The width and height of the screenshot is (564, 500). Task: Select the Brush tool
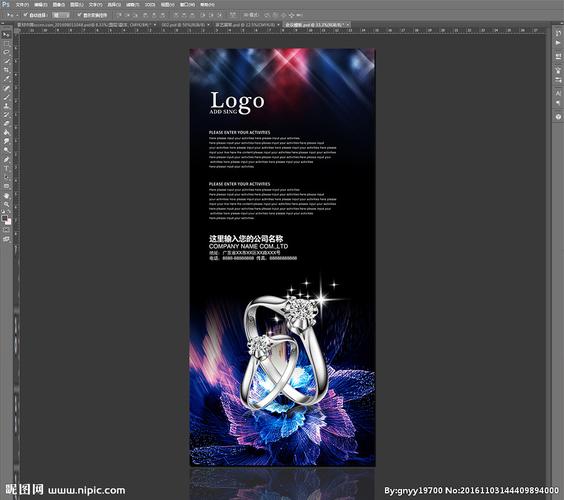tap(6, 97)
